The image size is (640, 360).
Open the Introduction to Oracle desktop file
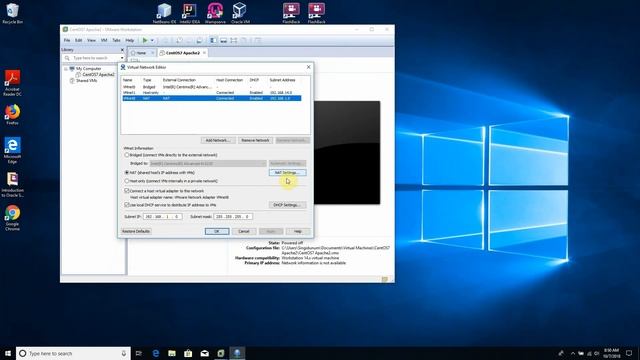tap(12, 184)
